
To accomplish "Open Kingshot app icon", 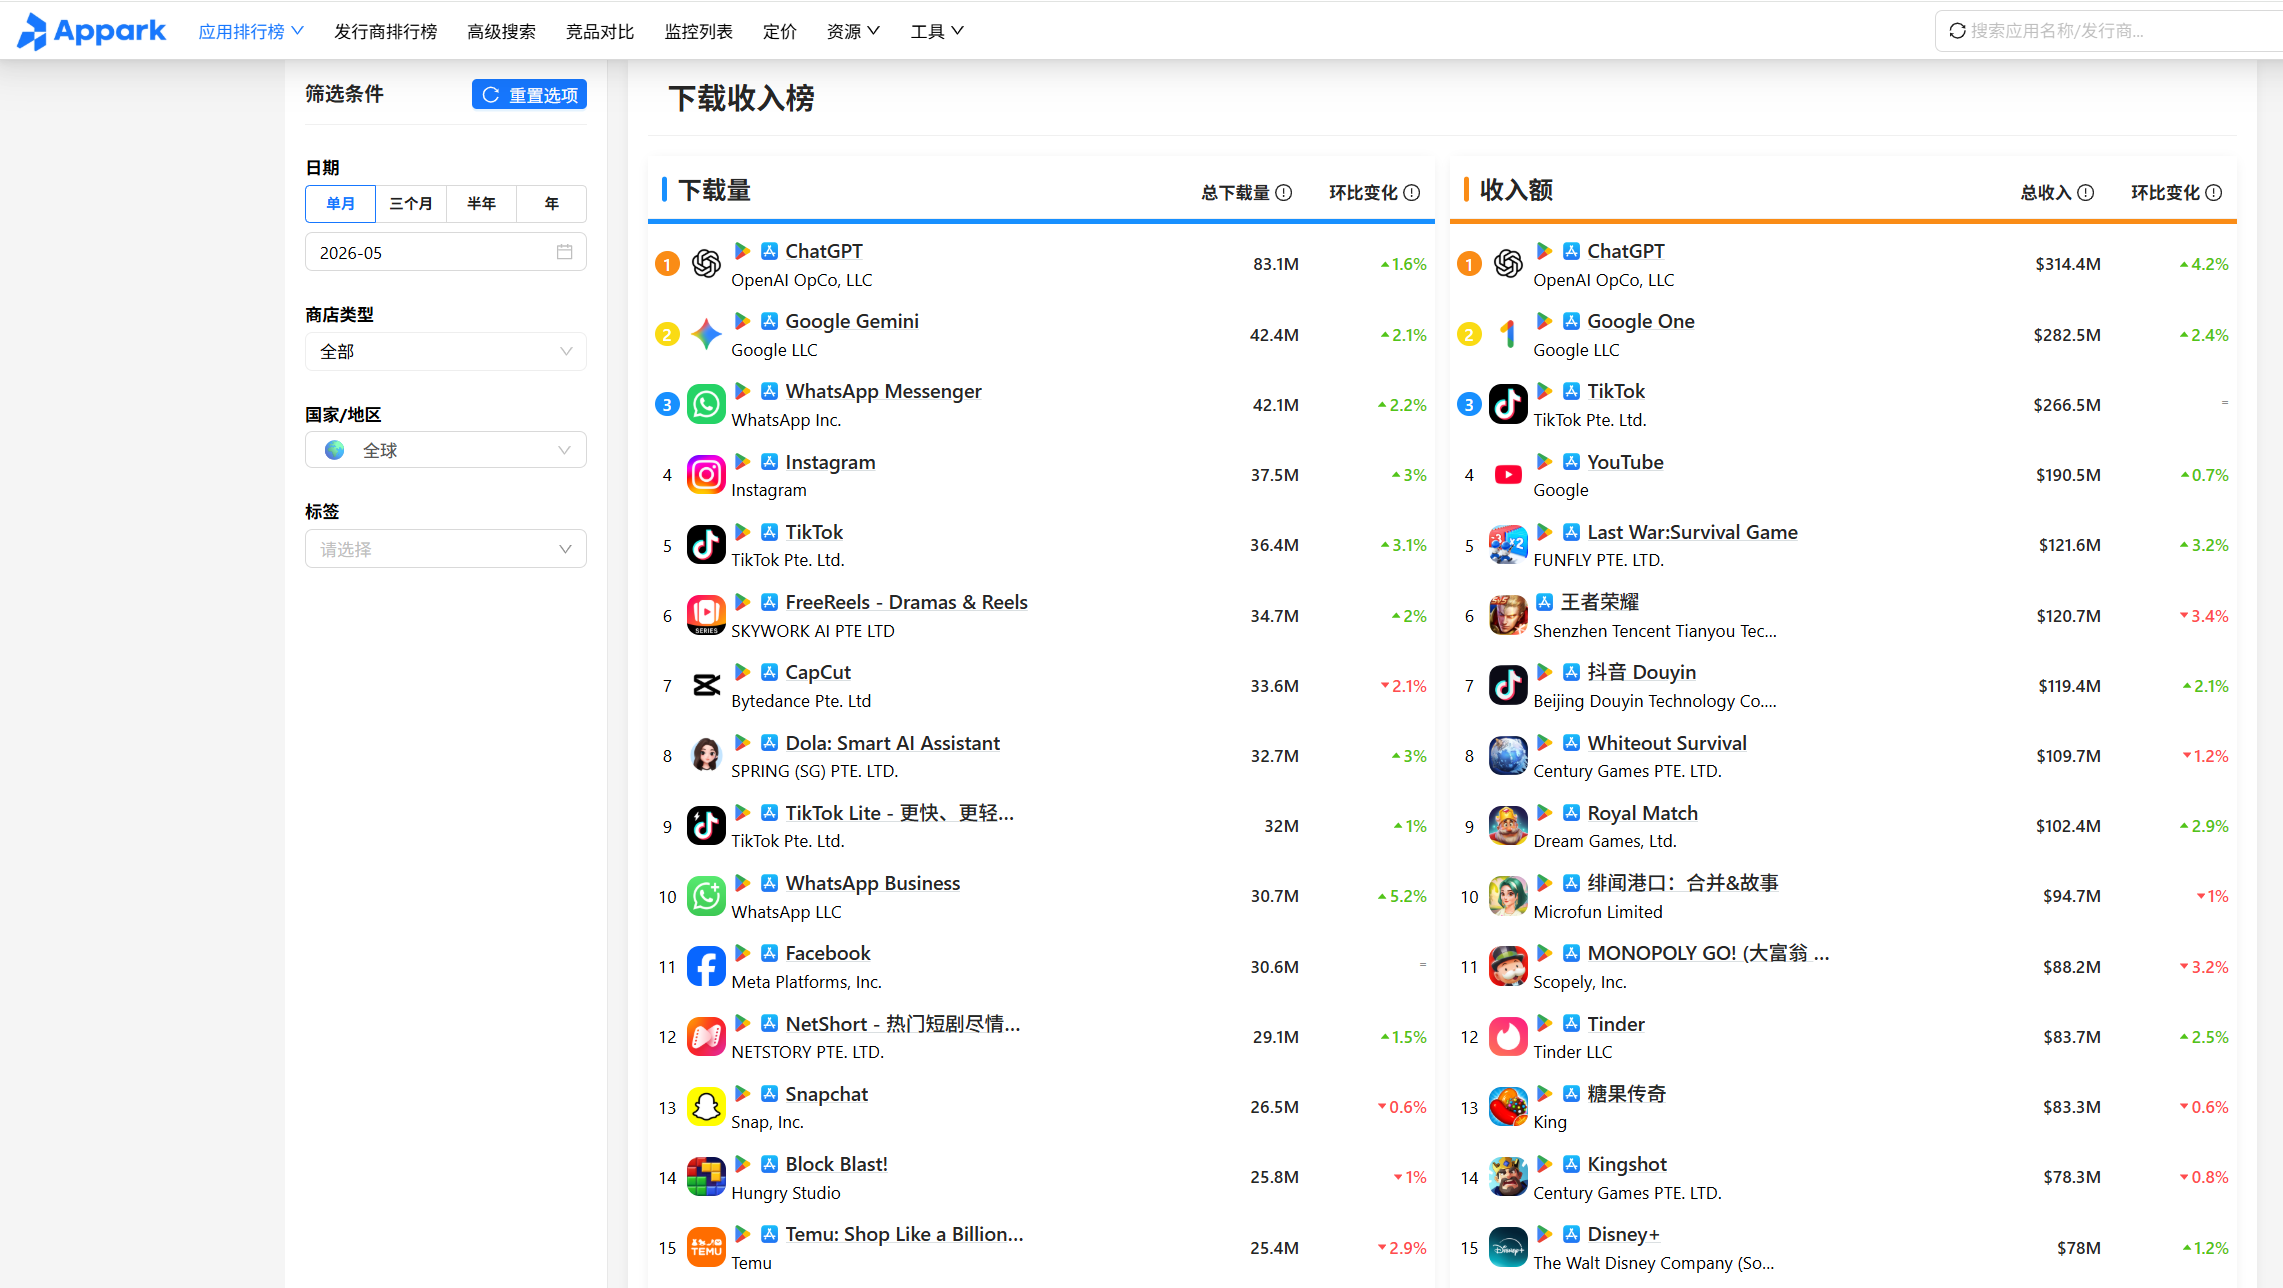I will point(1508,1178).
